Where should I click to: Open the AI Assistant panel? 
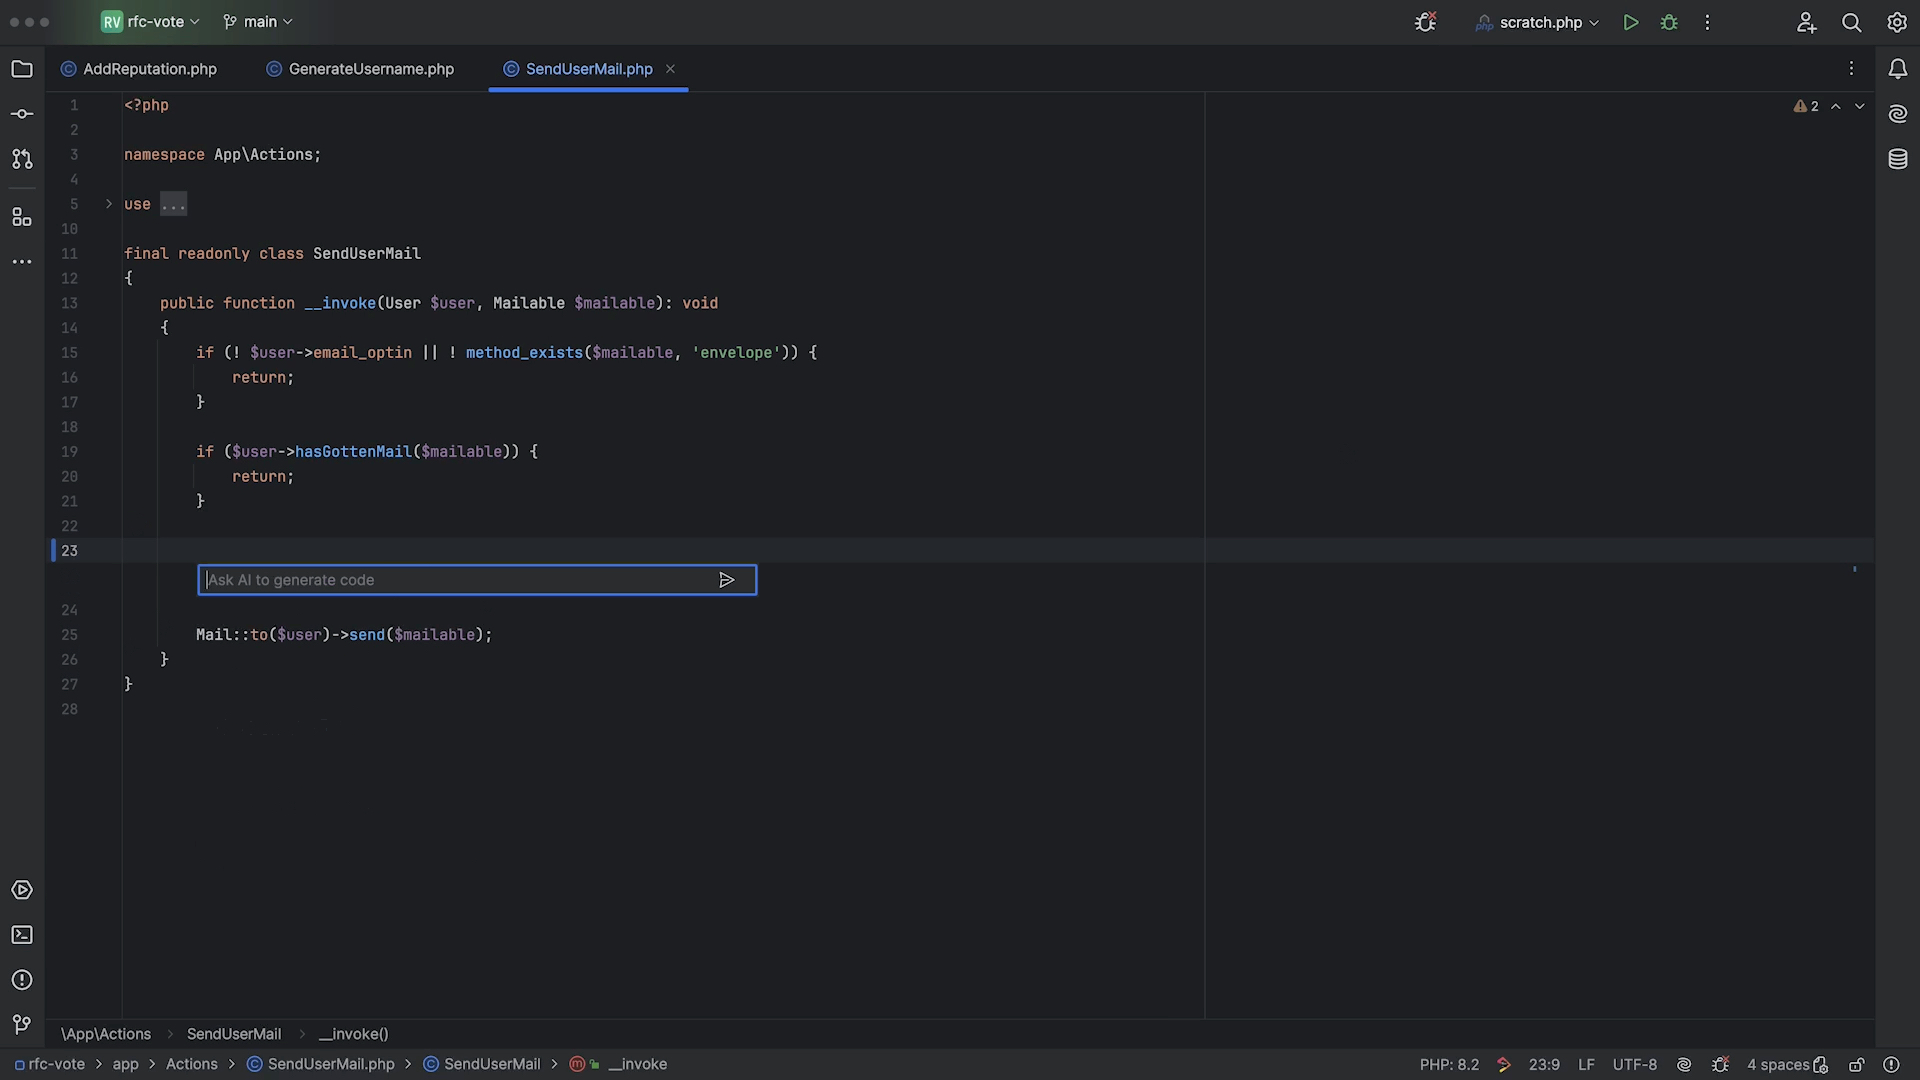coord(1897,114)
